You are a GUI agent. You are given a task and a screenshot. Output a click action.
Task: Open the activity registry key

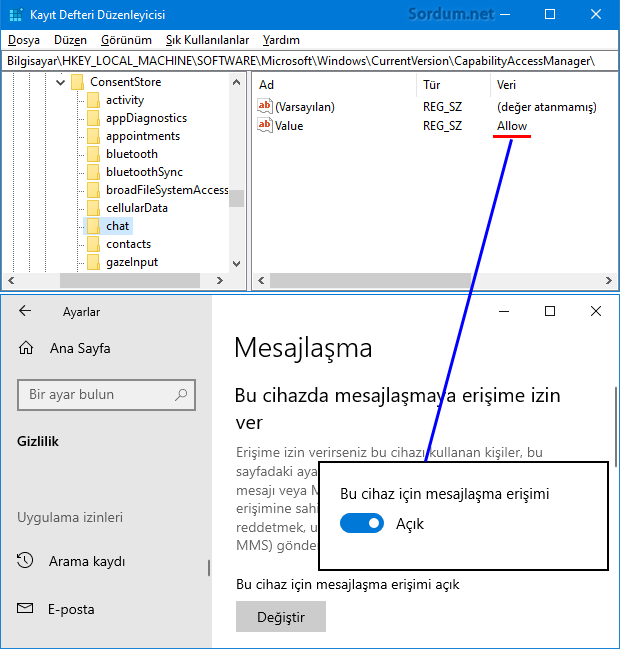coord(125,100)
